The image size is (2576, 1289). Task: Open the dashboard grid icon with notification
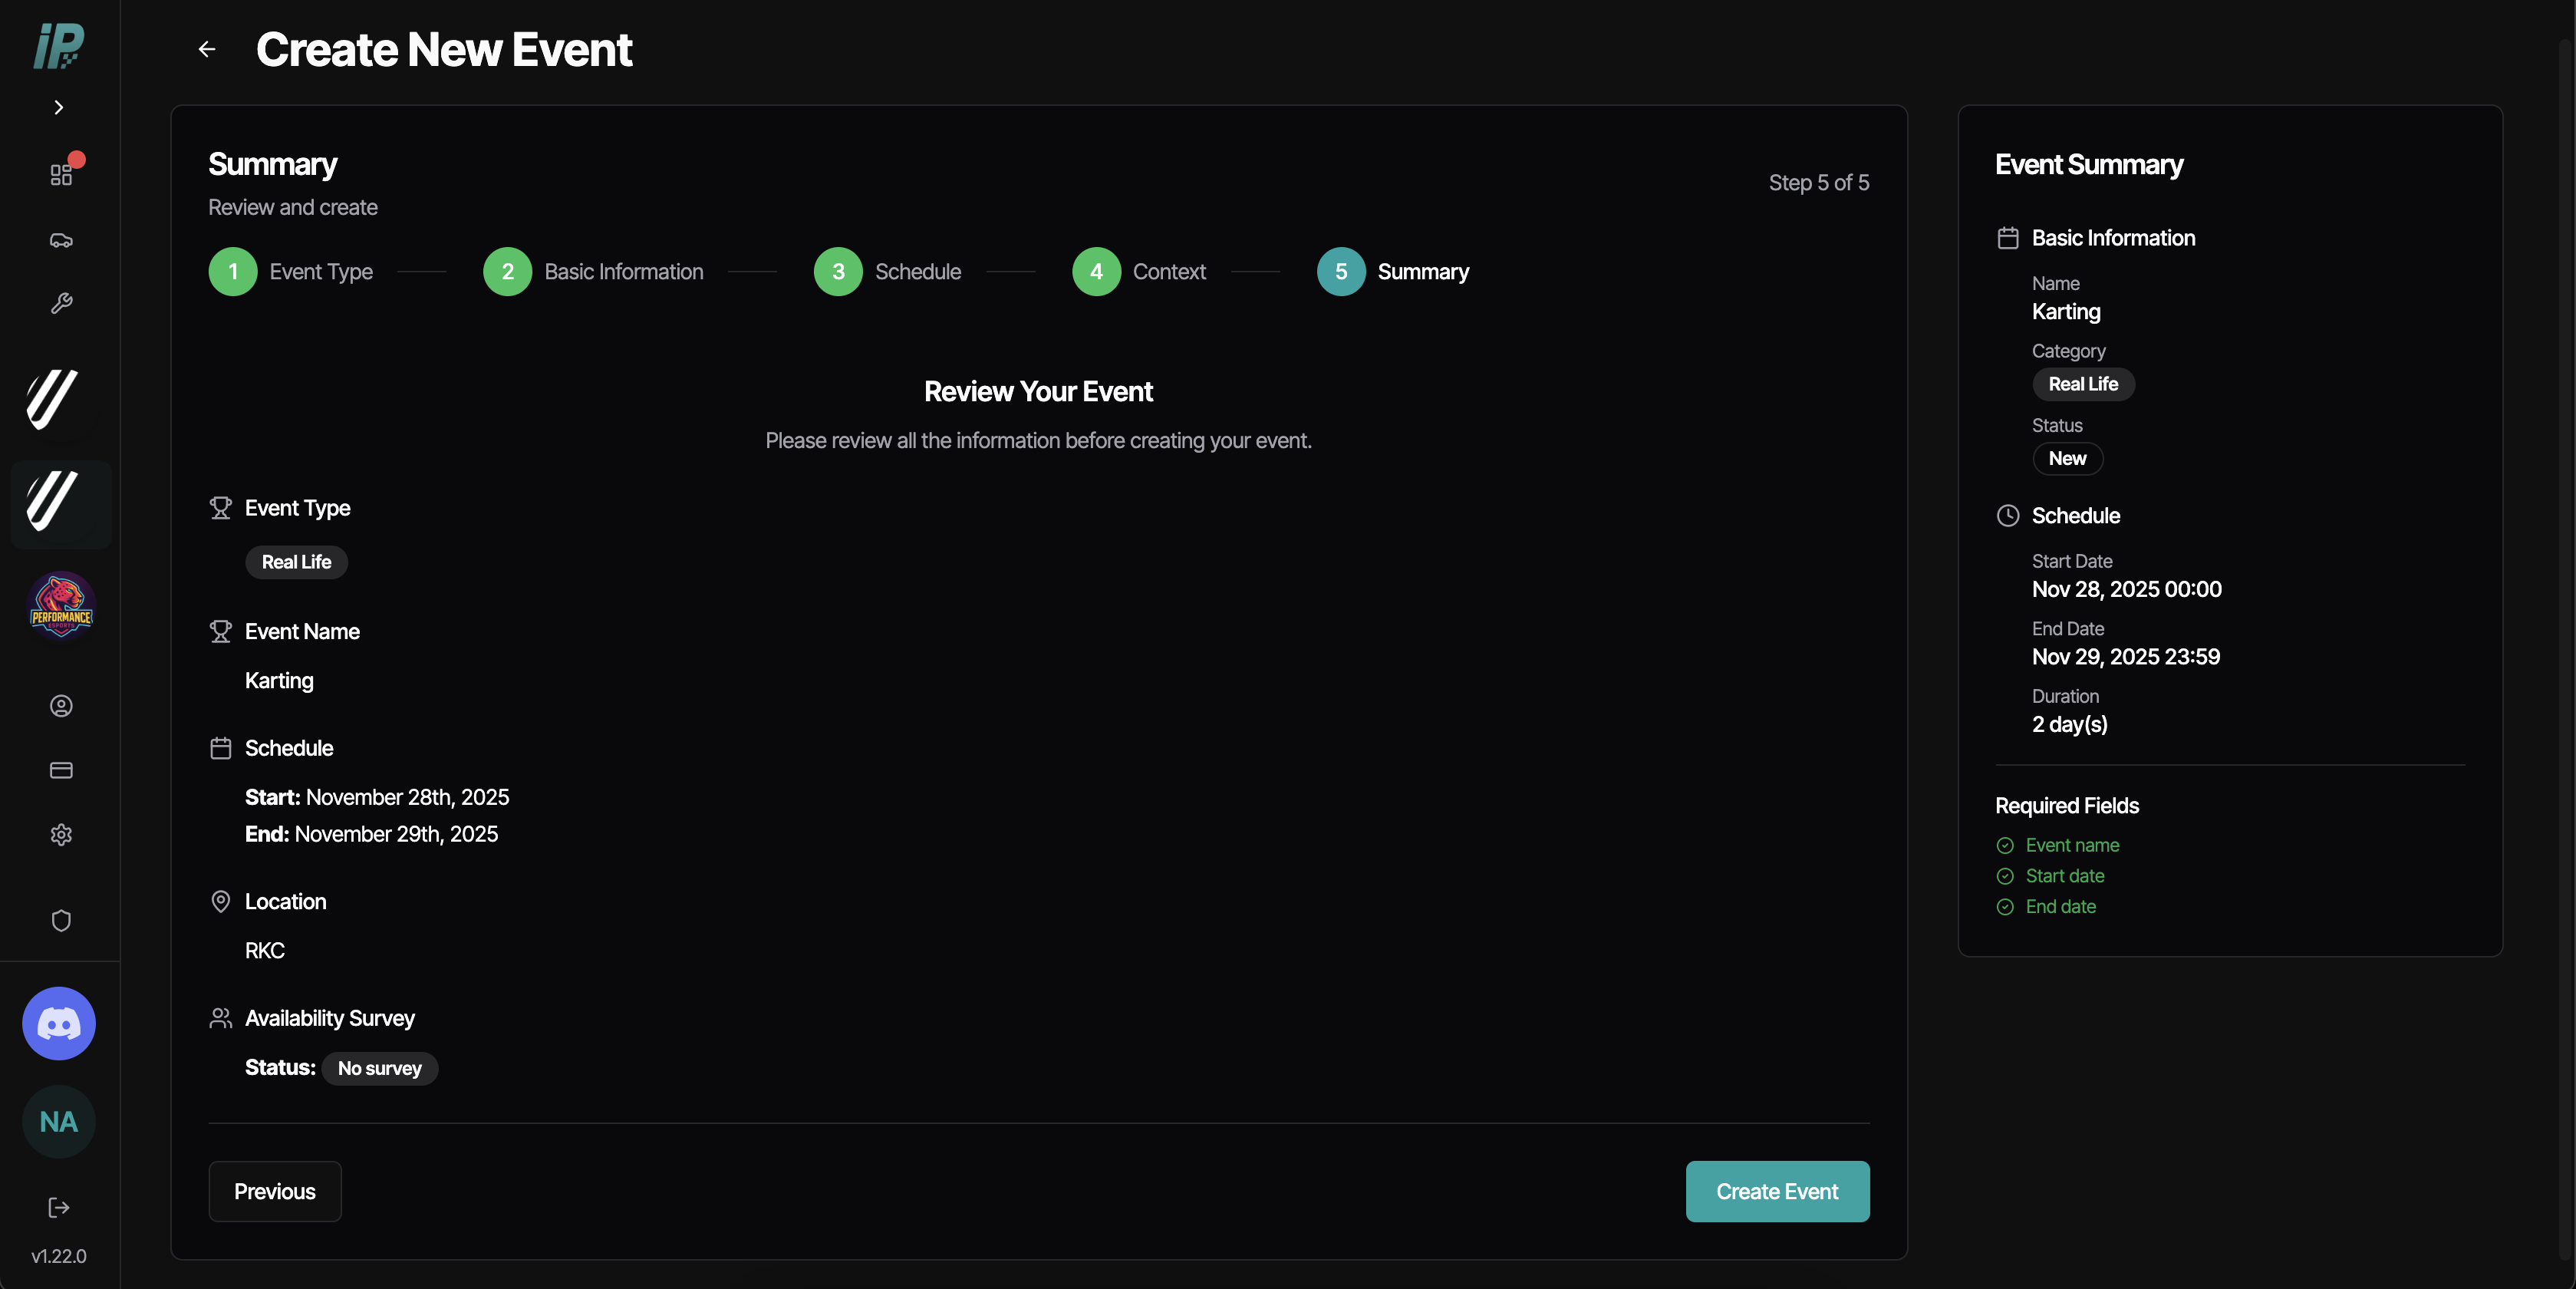[61, 174]
